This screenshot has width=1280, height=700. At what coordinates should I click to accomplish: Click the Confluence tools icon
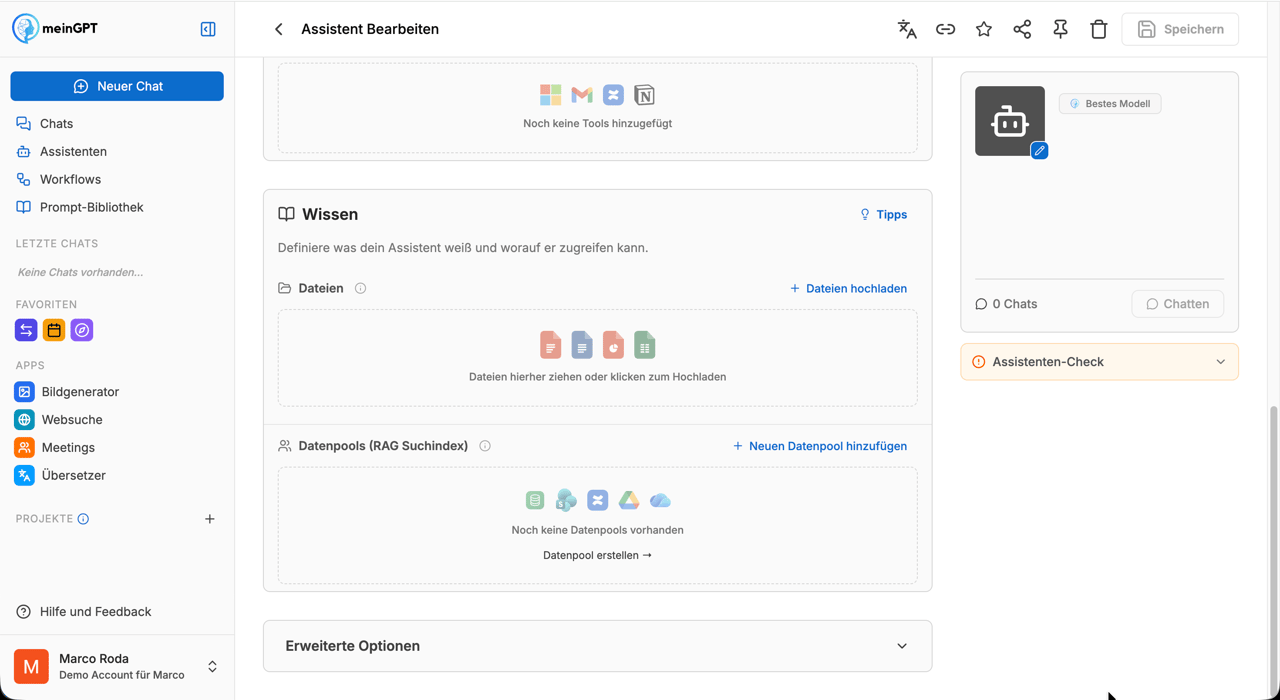613,95
